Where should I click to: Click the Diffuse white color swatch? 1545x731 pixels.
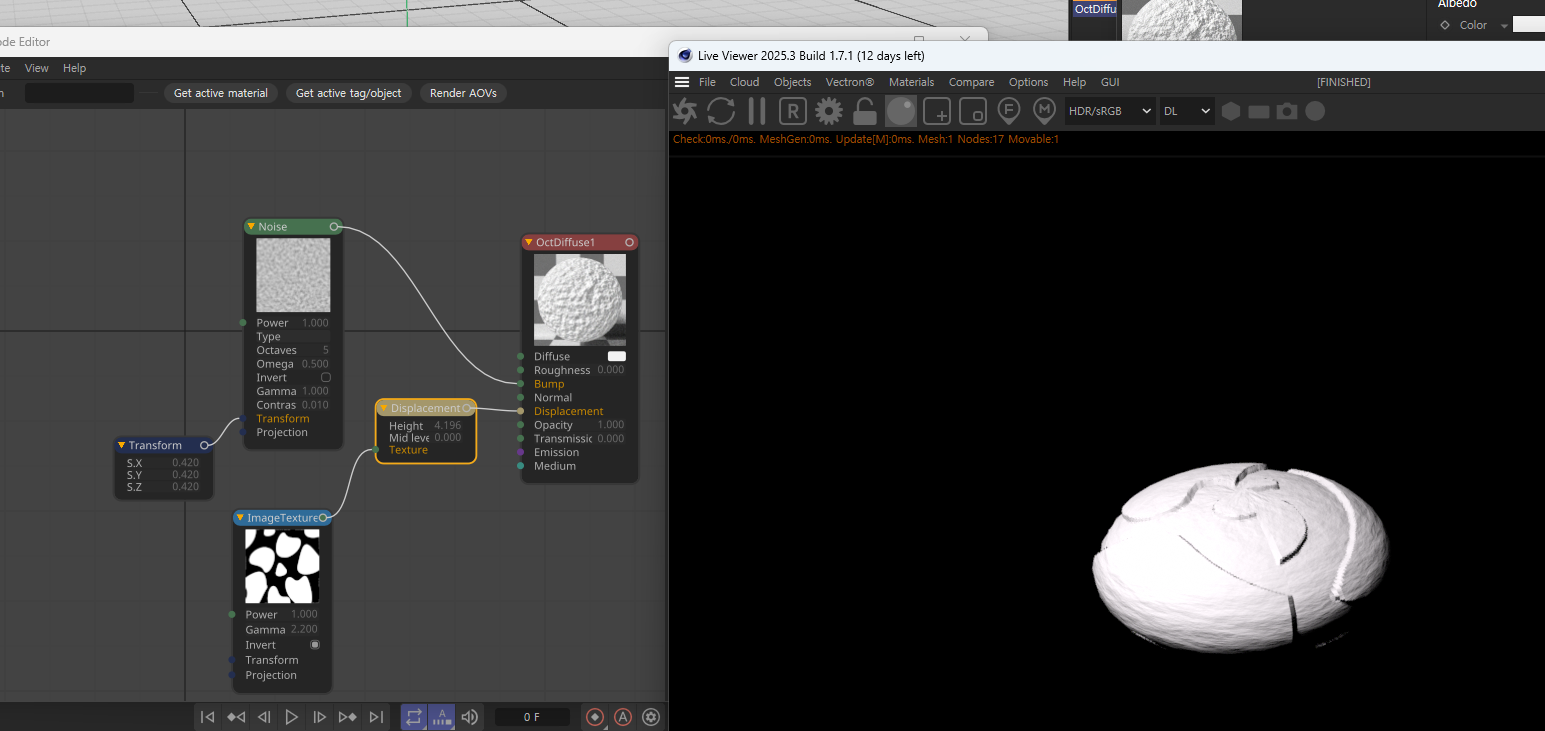pyautogui.click(x=617, y=356)
